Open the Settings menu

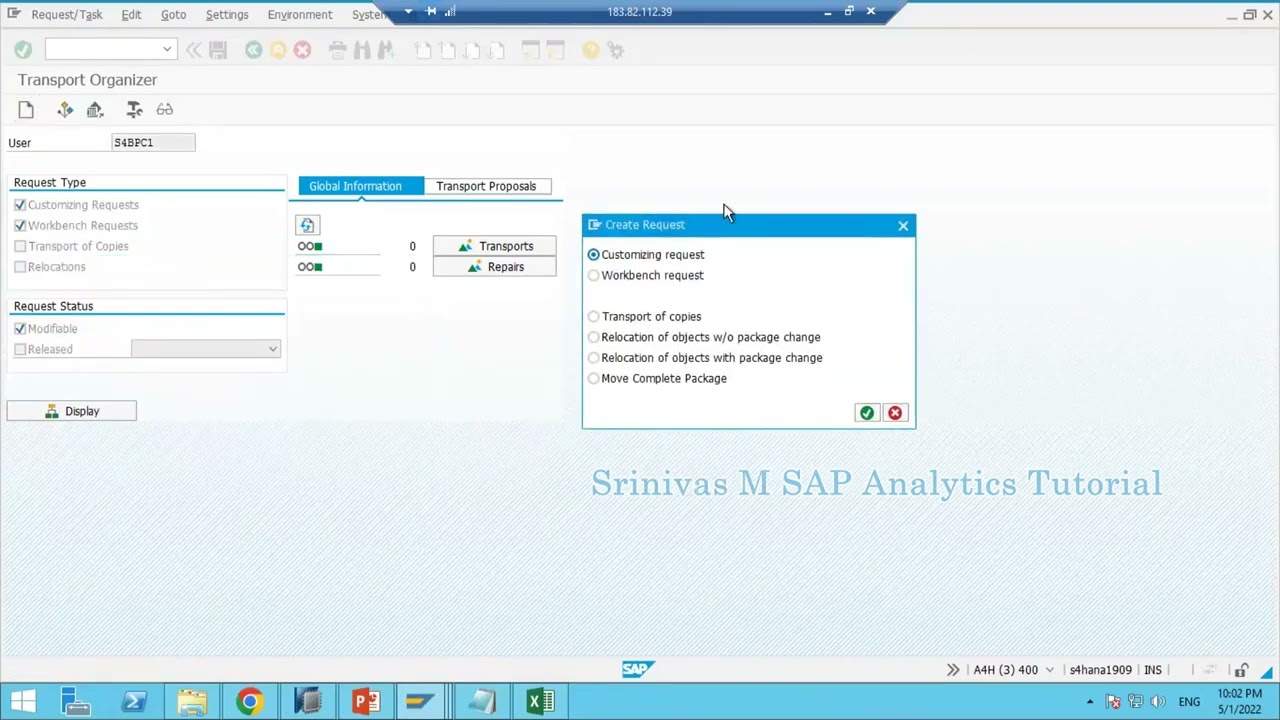coord(227,15)
